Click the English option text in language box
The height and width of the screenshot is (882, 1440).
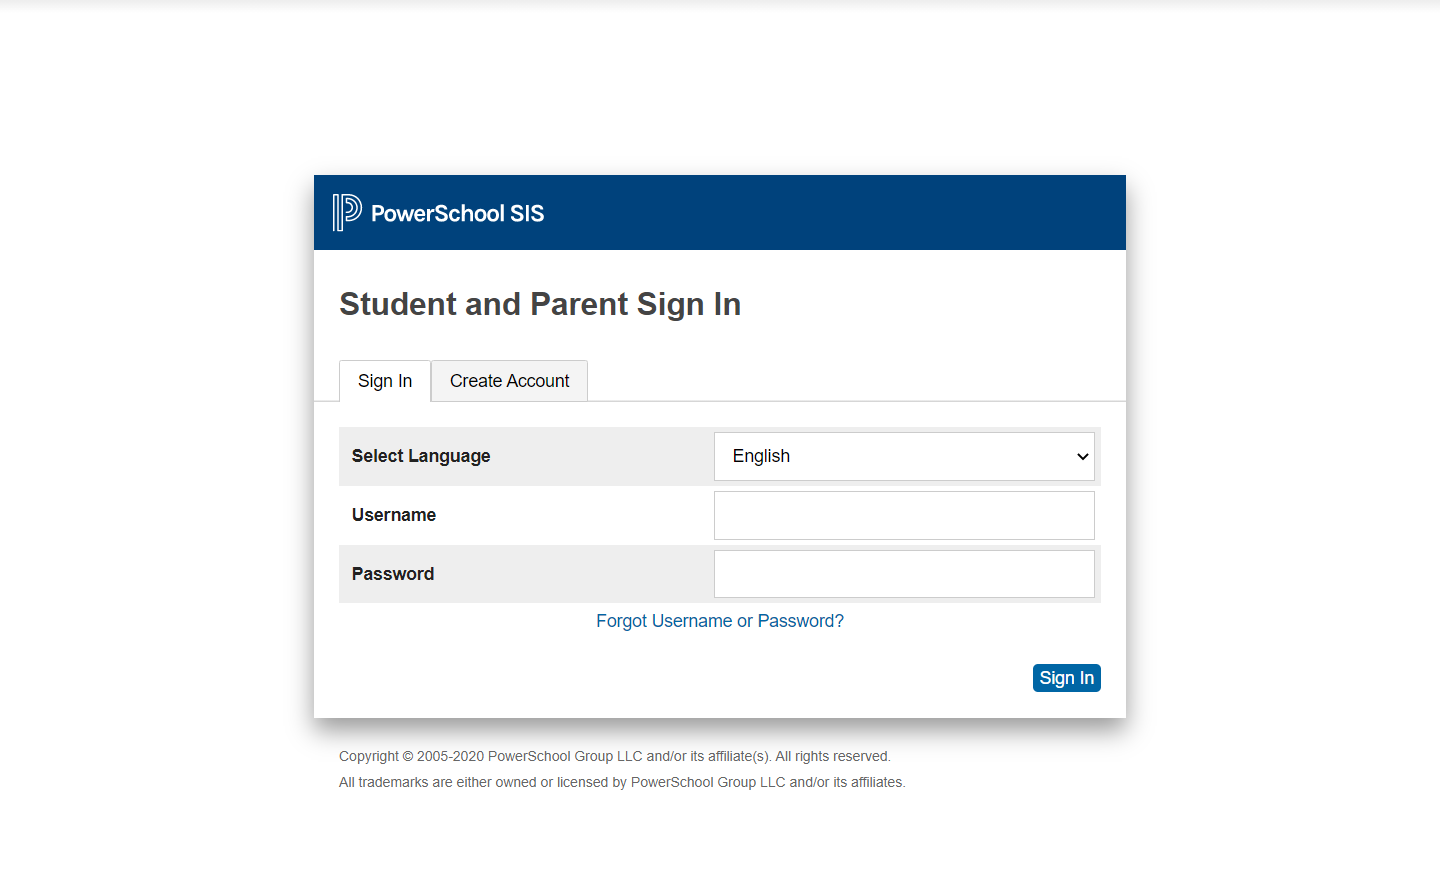point(761,456)
